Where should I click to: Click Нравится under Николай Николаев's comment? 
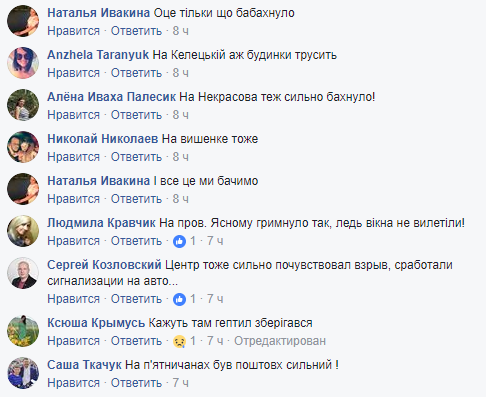click(x=74, y=157)
